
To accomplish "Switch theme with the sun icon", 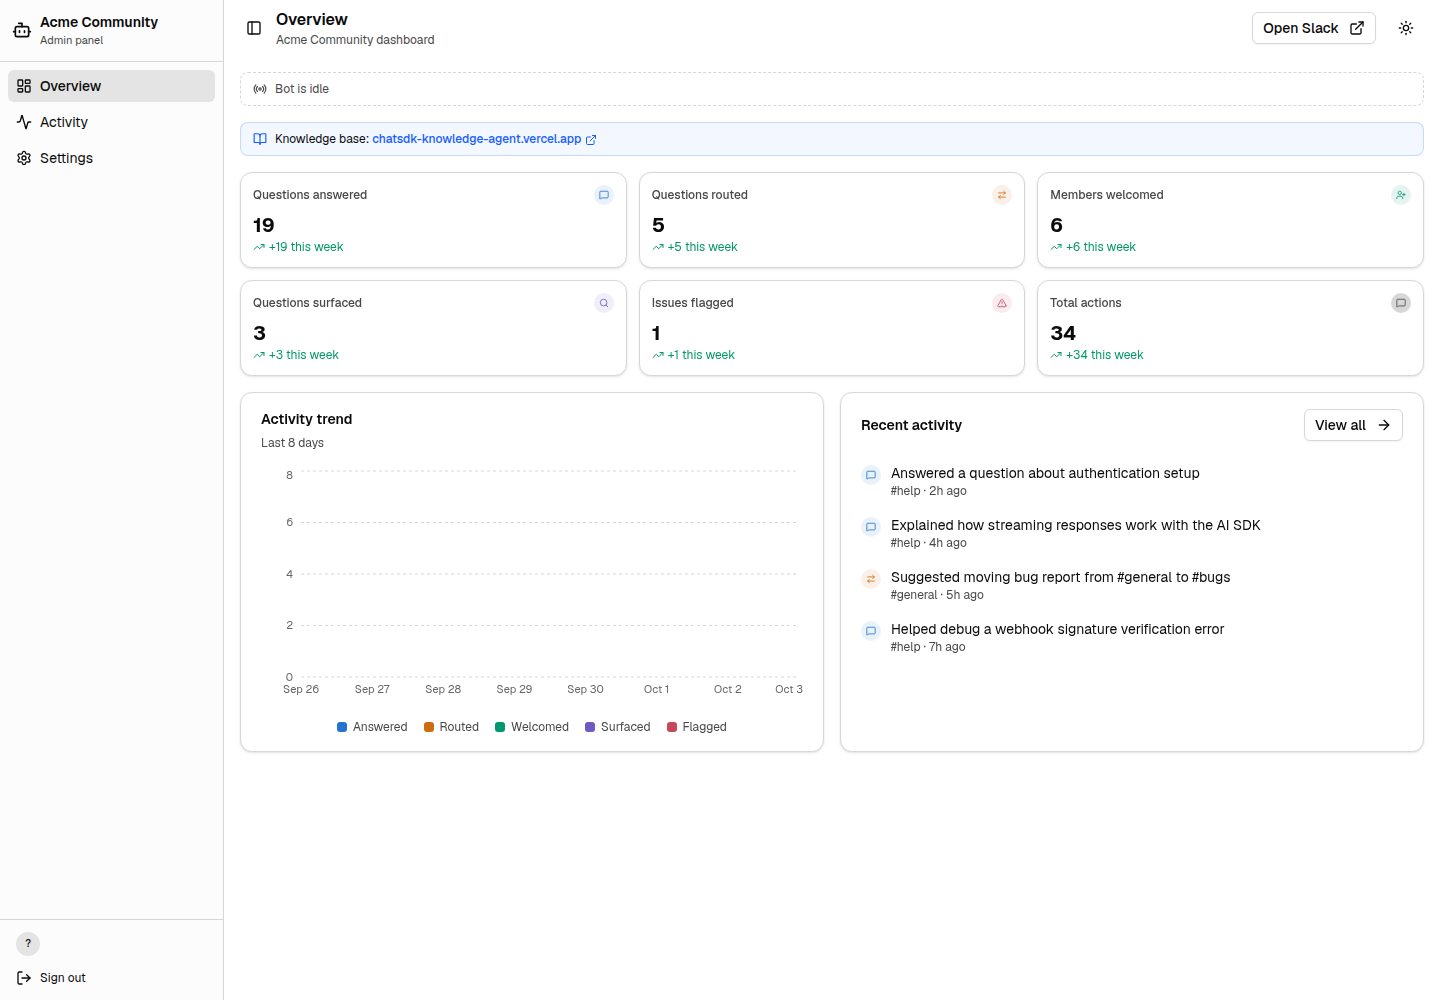I will coord(1406,28).
